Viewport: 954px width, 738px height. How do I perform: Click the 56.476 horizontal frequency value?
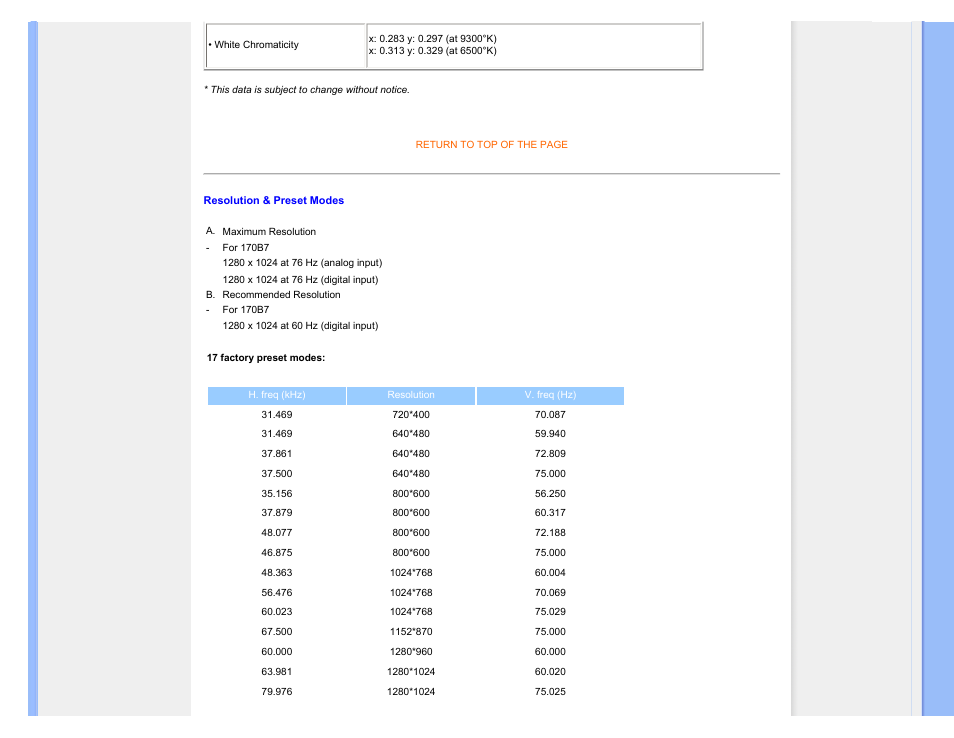(x=277, y=593)
